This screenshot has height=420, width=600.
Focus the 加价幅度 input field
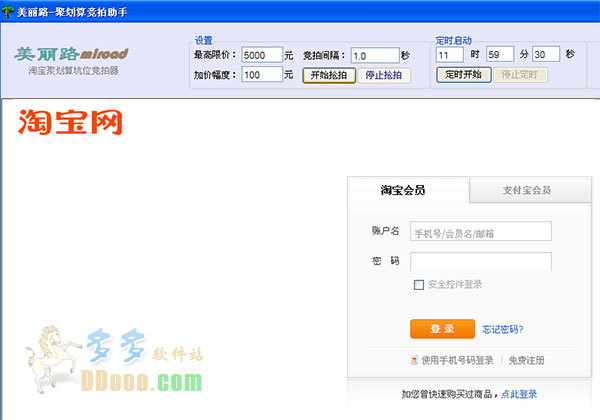click(x=262, y=75)
